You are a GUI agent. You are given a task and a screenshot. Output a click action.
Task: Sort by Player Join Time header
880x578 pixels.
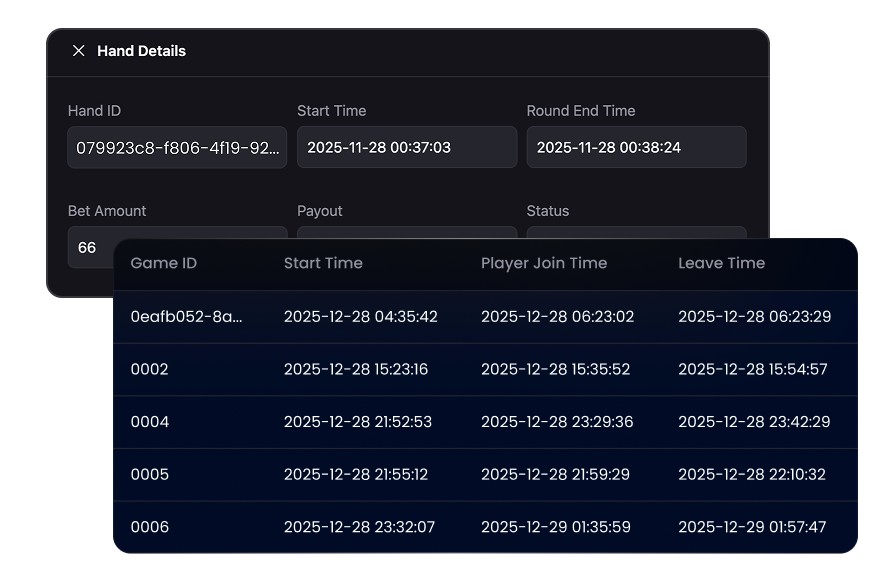(544, 263)
